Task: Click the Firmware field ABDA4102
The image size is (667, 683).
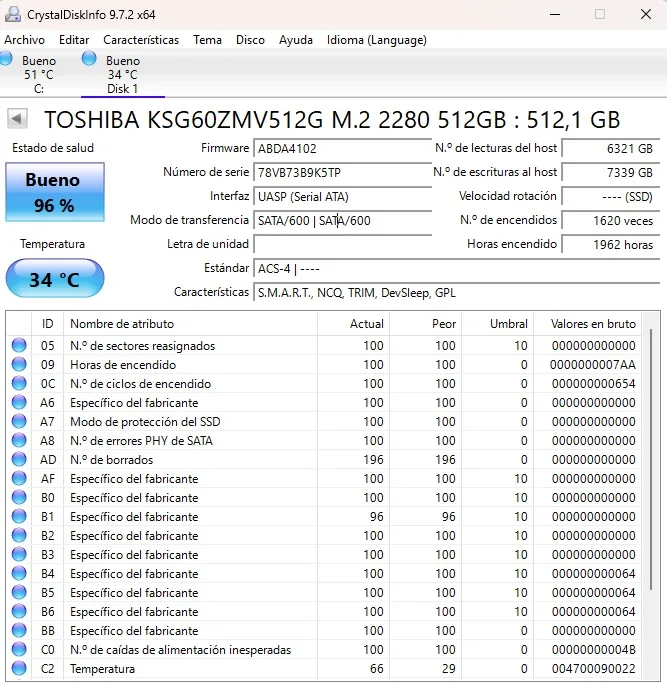Action: (342, 149)
